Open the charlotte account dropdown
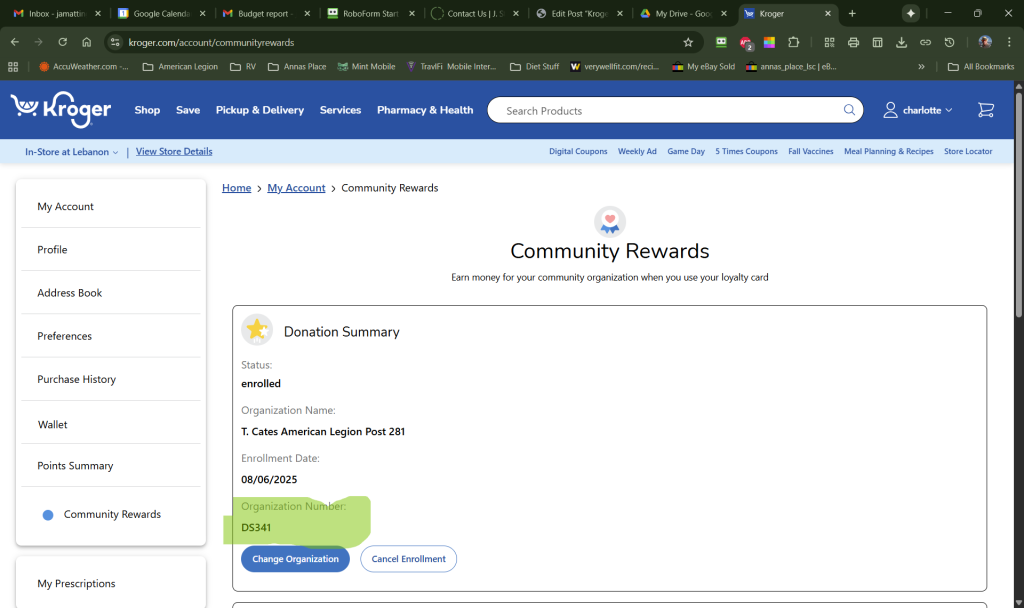The image size is (1024, 608). tap(917, 110)
